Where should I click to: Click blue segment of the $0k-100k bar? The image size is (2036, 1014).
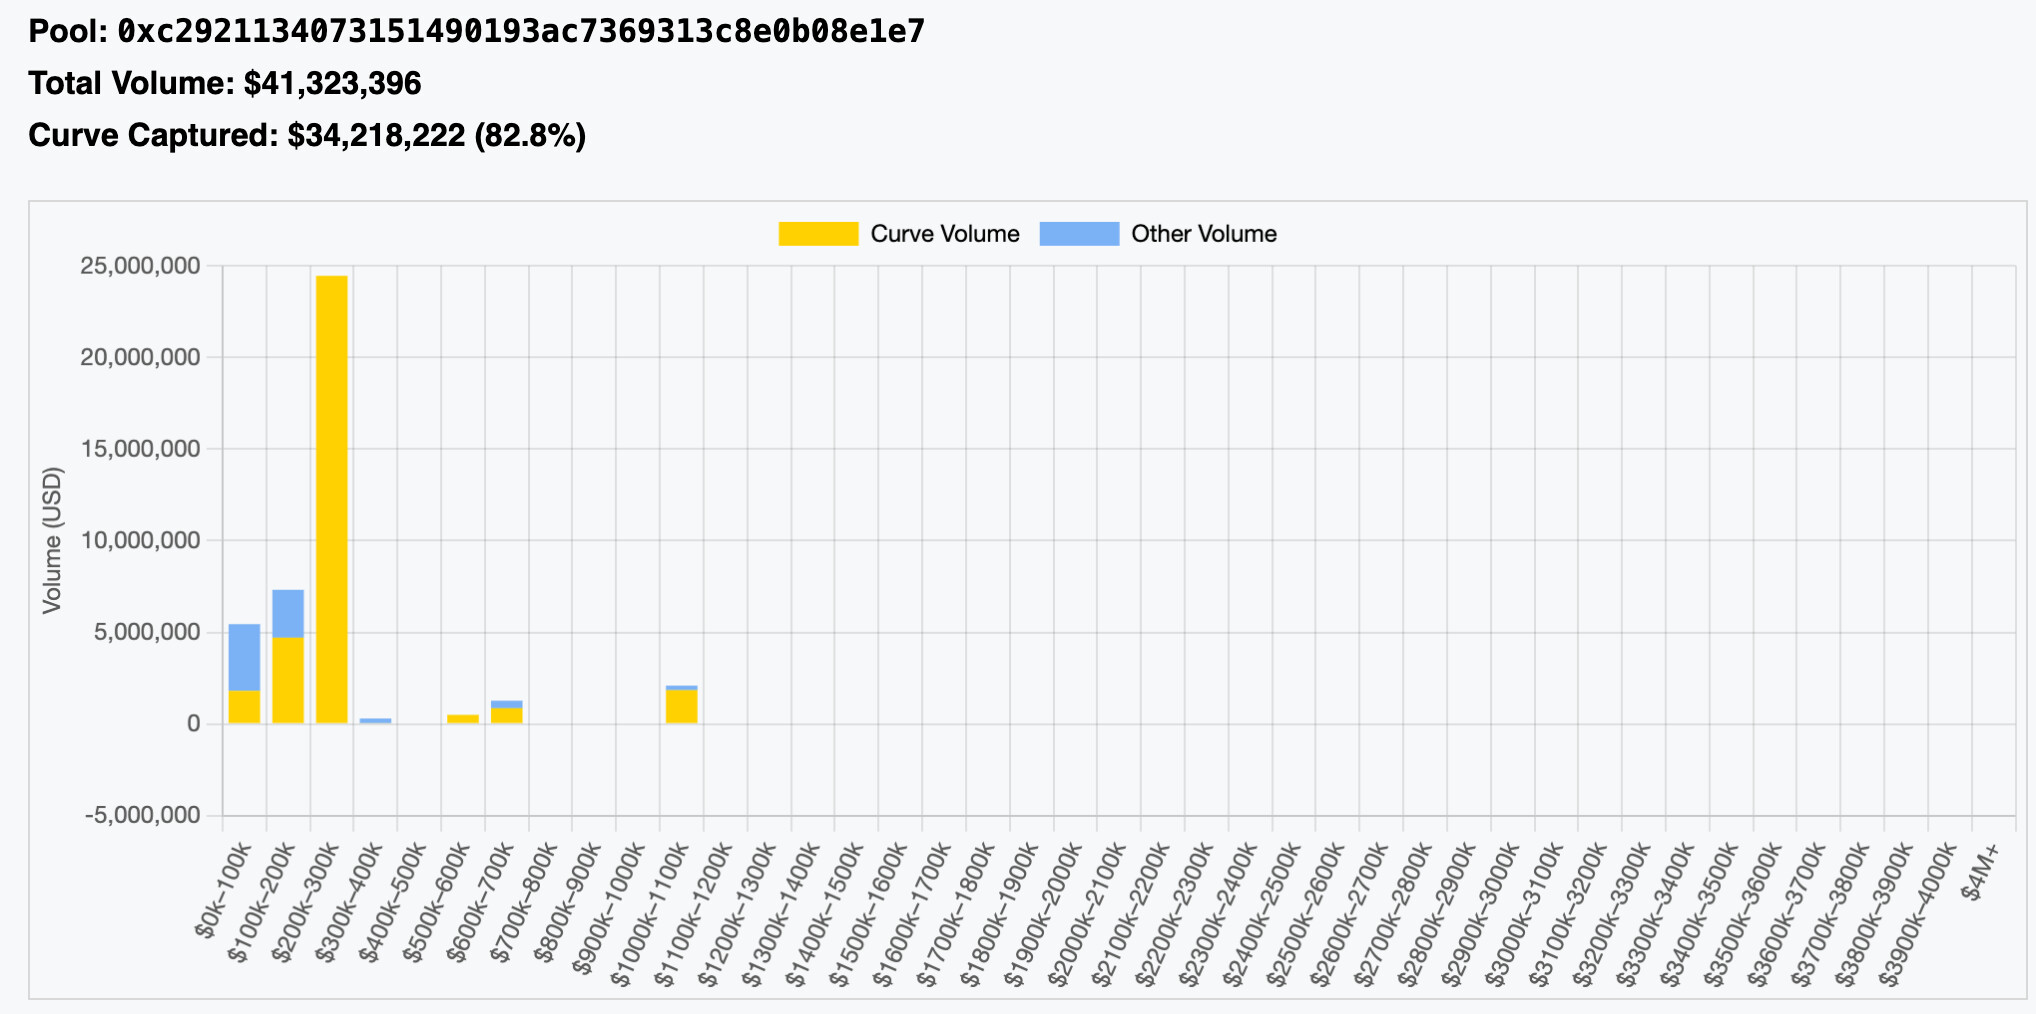(x=244, y=657)
